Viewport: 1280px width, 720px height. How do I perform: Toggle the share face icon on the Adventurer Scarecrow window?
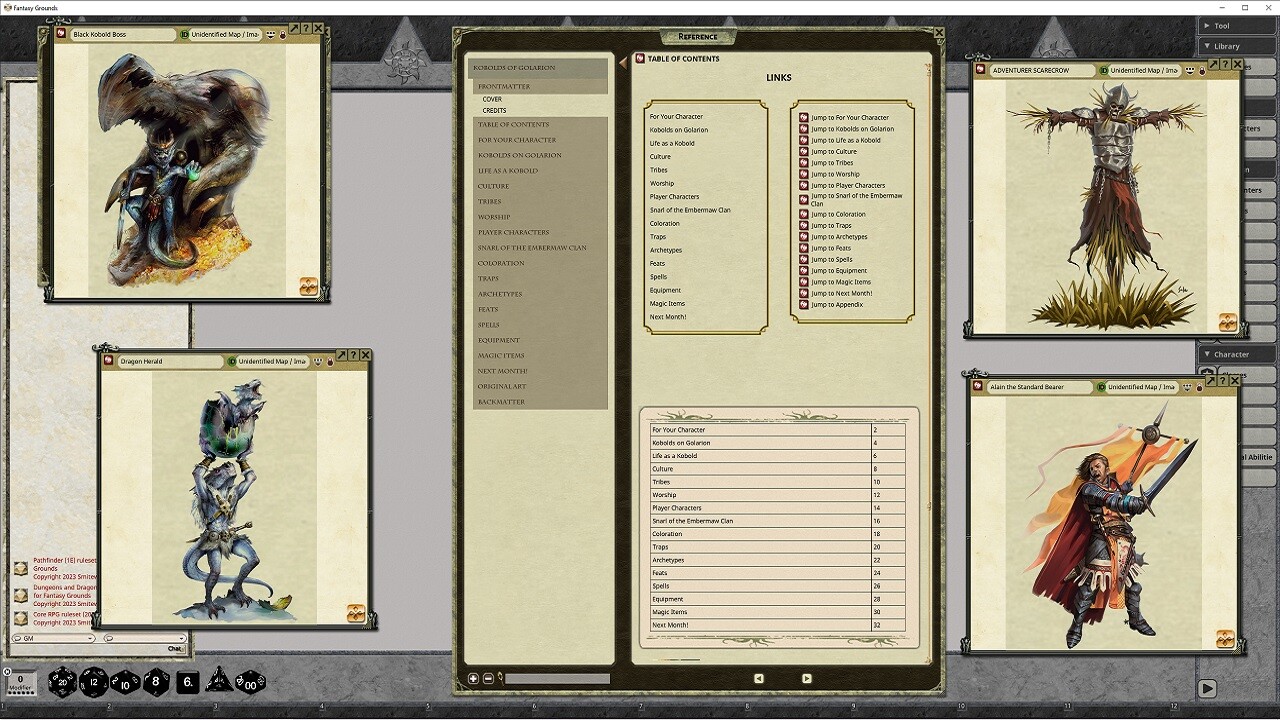[1190, 70]
